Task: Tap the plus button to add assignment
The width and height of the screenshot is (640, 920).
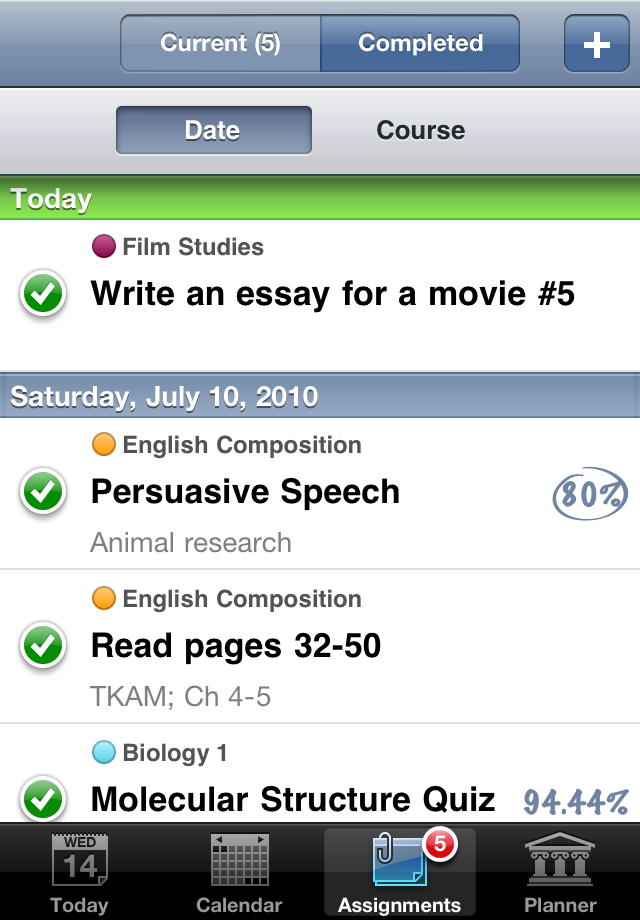Action: (596, 45)
